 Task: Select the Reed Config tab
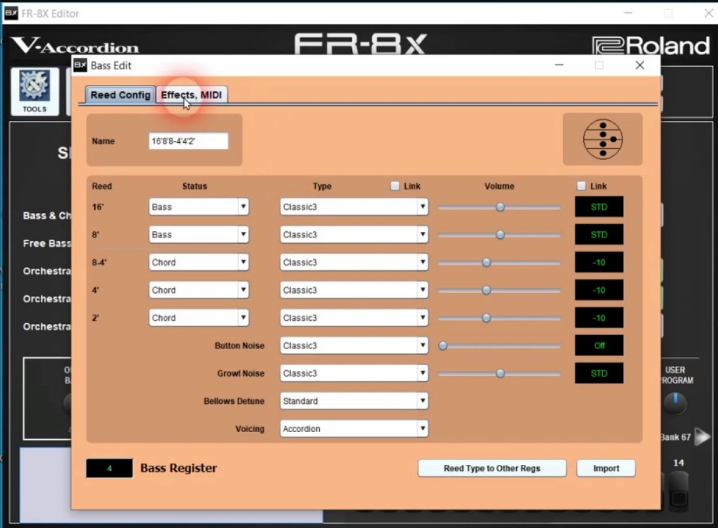point(120,95)
